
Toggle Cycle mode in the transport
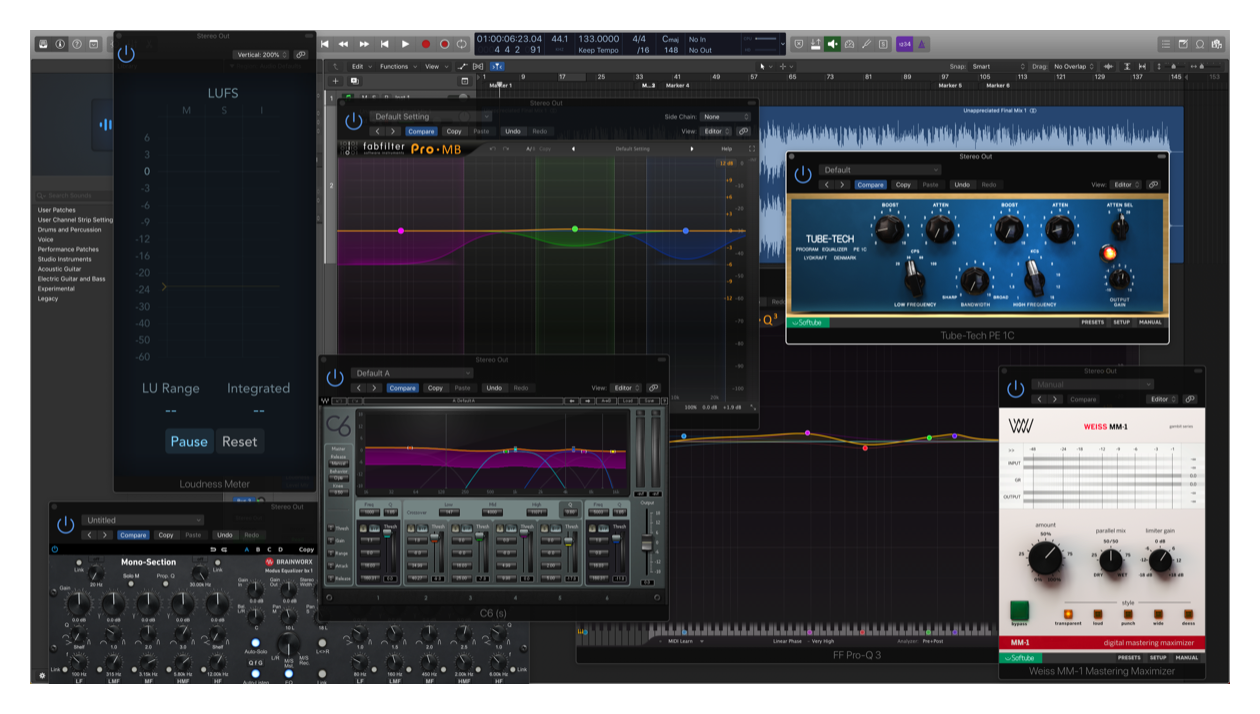[461, 44]
